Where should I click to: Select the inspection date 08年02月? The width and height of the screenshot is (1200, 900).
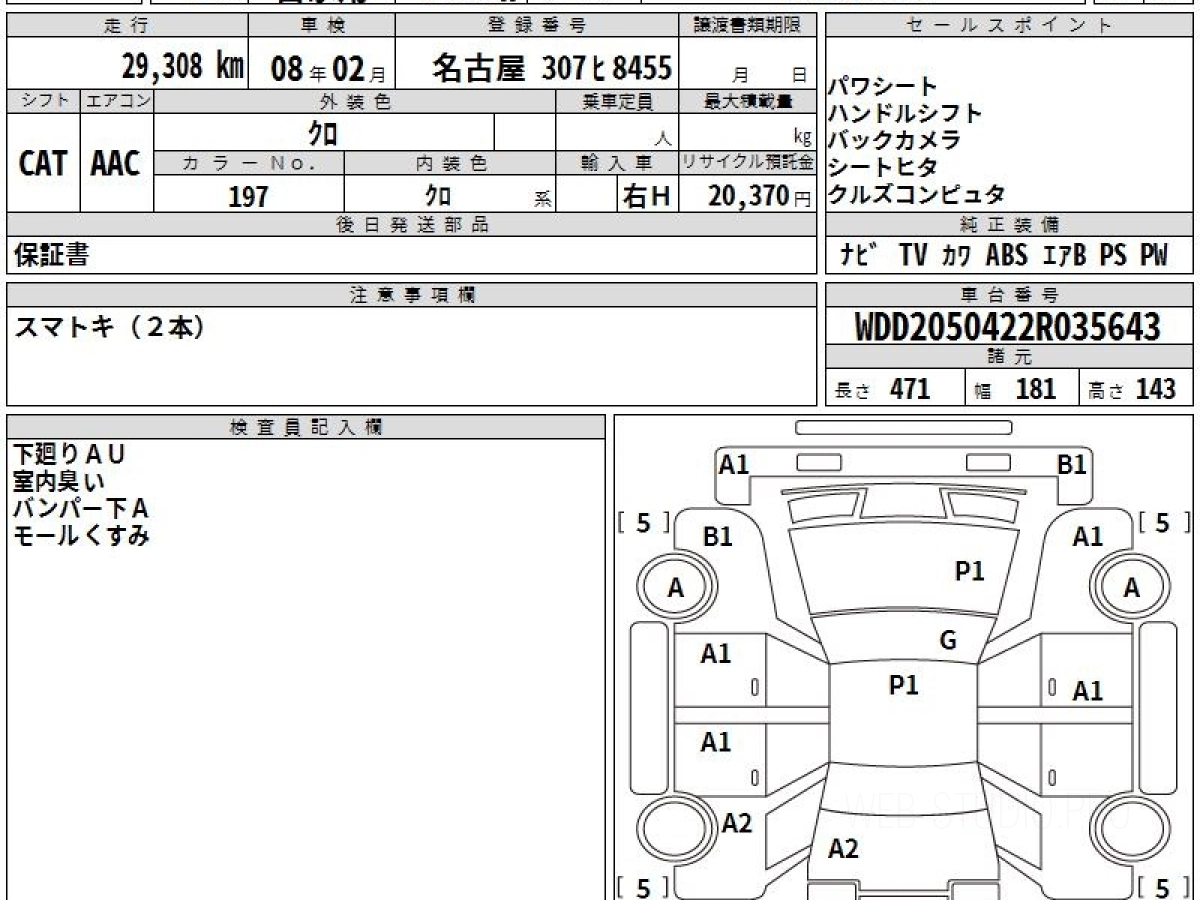[x=329, y=68]
